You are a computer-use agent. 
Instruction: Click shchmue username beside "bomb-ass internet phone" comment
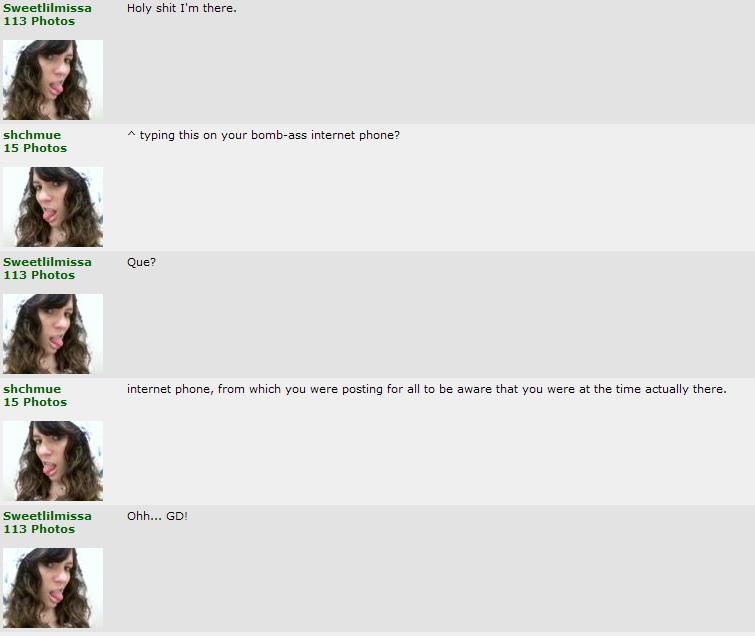point(32,135)
